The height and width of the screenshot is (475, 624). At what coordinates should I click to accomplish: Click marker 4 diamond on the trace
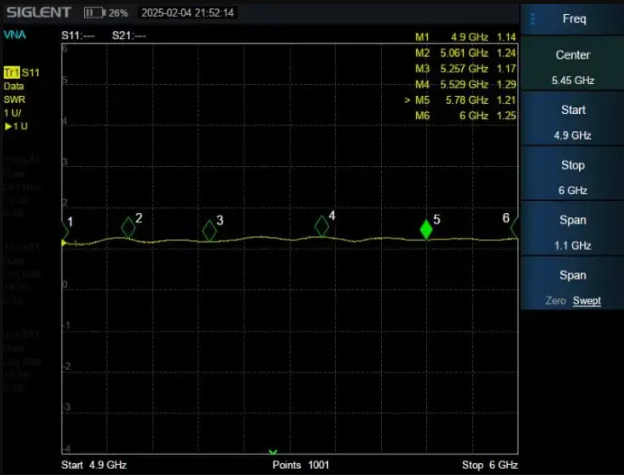(321, 226)
